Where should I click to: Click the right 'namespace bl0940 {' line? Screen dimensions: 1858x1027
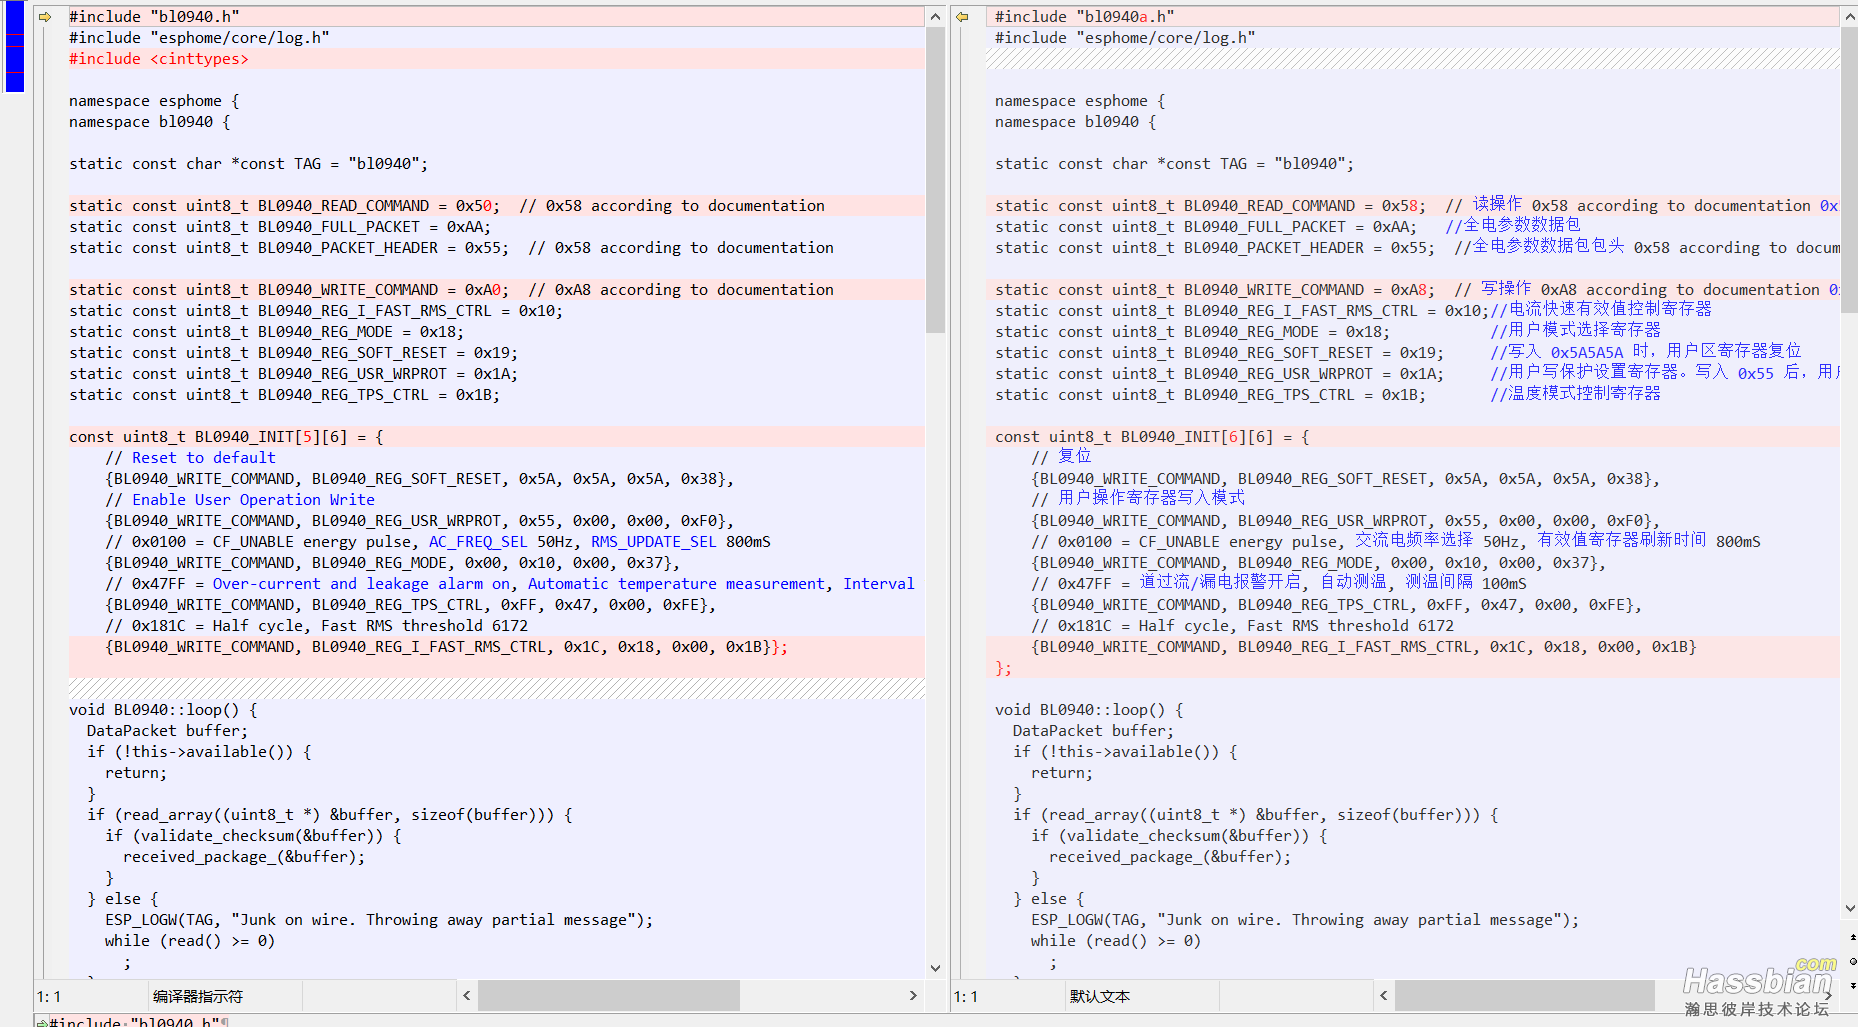pyautogui.click(x=1075, y=121)
